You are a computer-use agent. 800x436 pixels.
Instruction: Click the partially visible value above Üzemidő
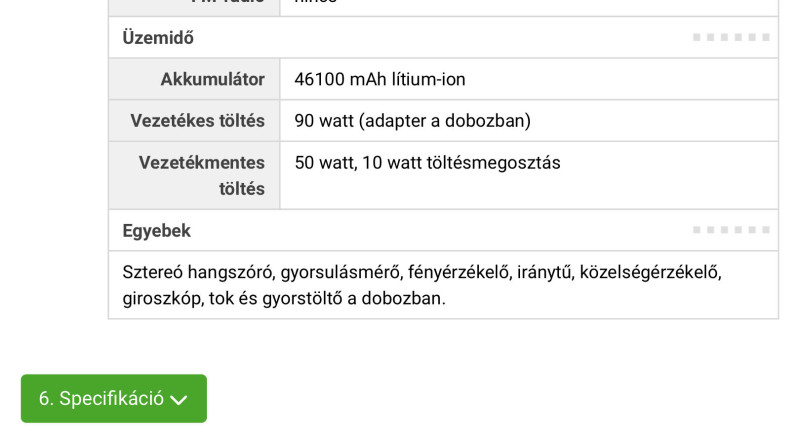(316, 4)
